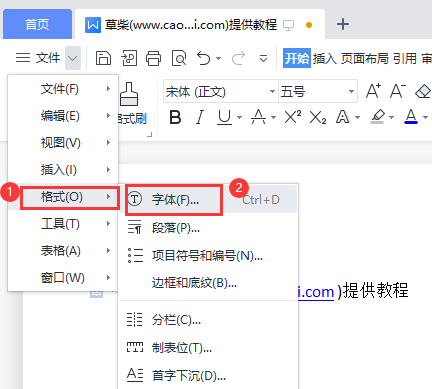Choose 制表位(T)... menu item
This screenshot has height=389, width=432.
pyautogui.click(x=209, y=348)
